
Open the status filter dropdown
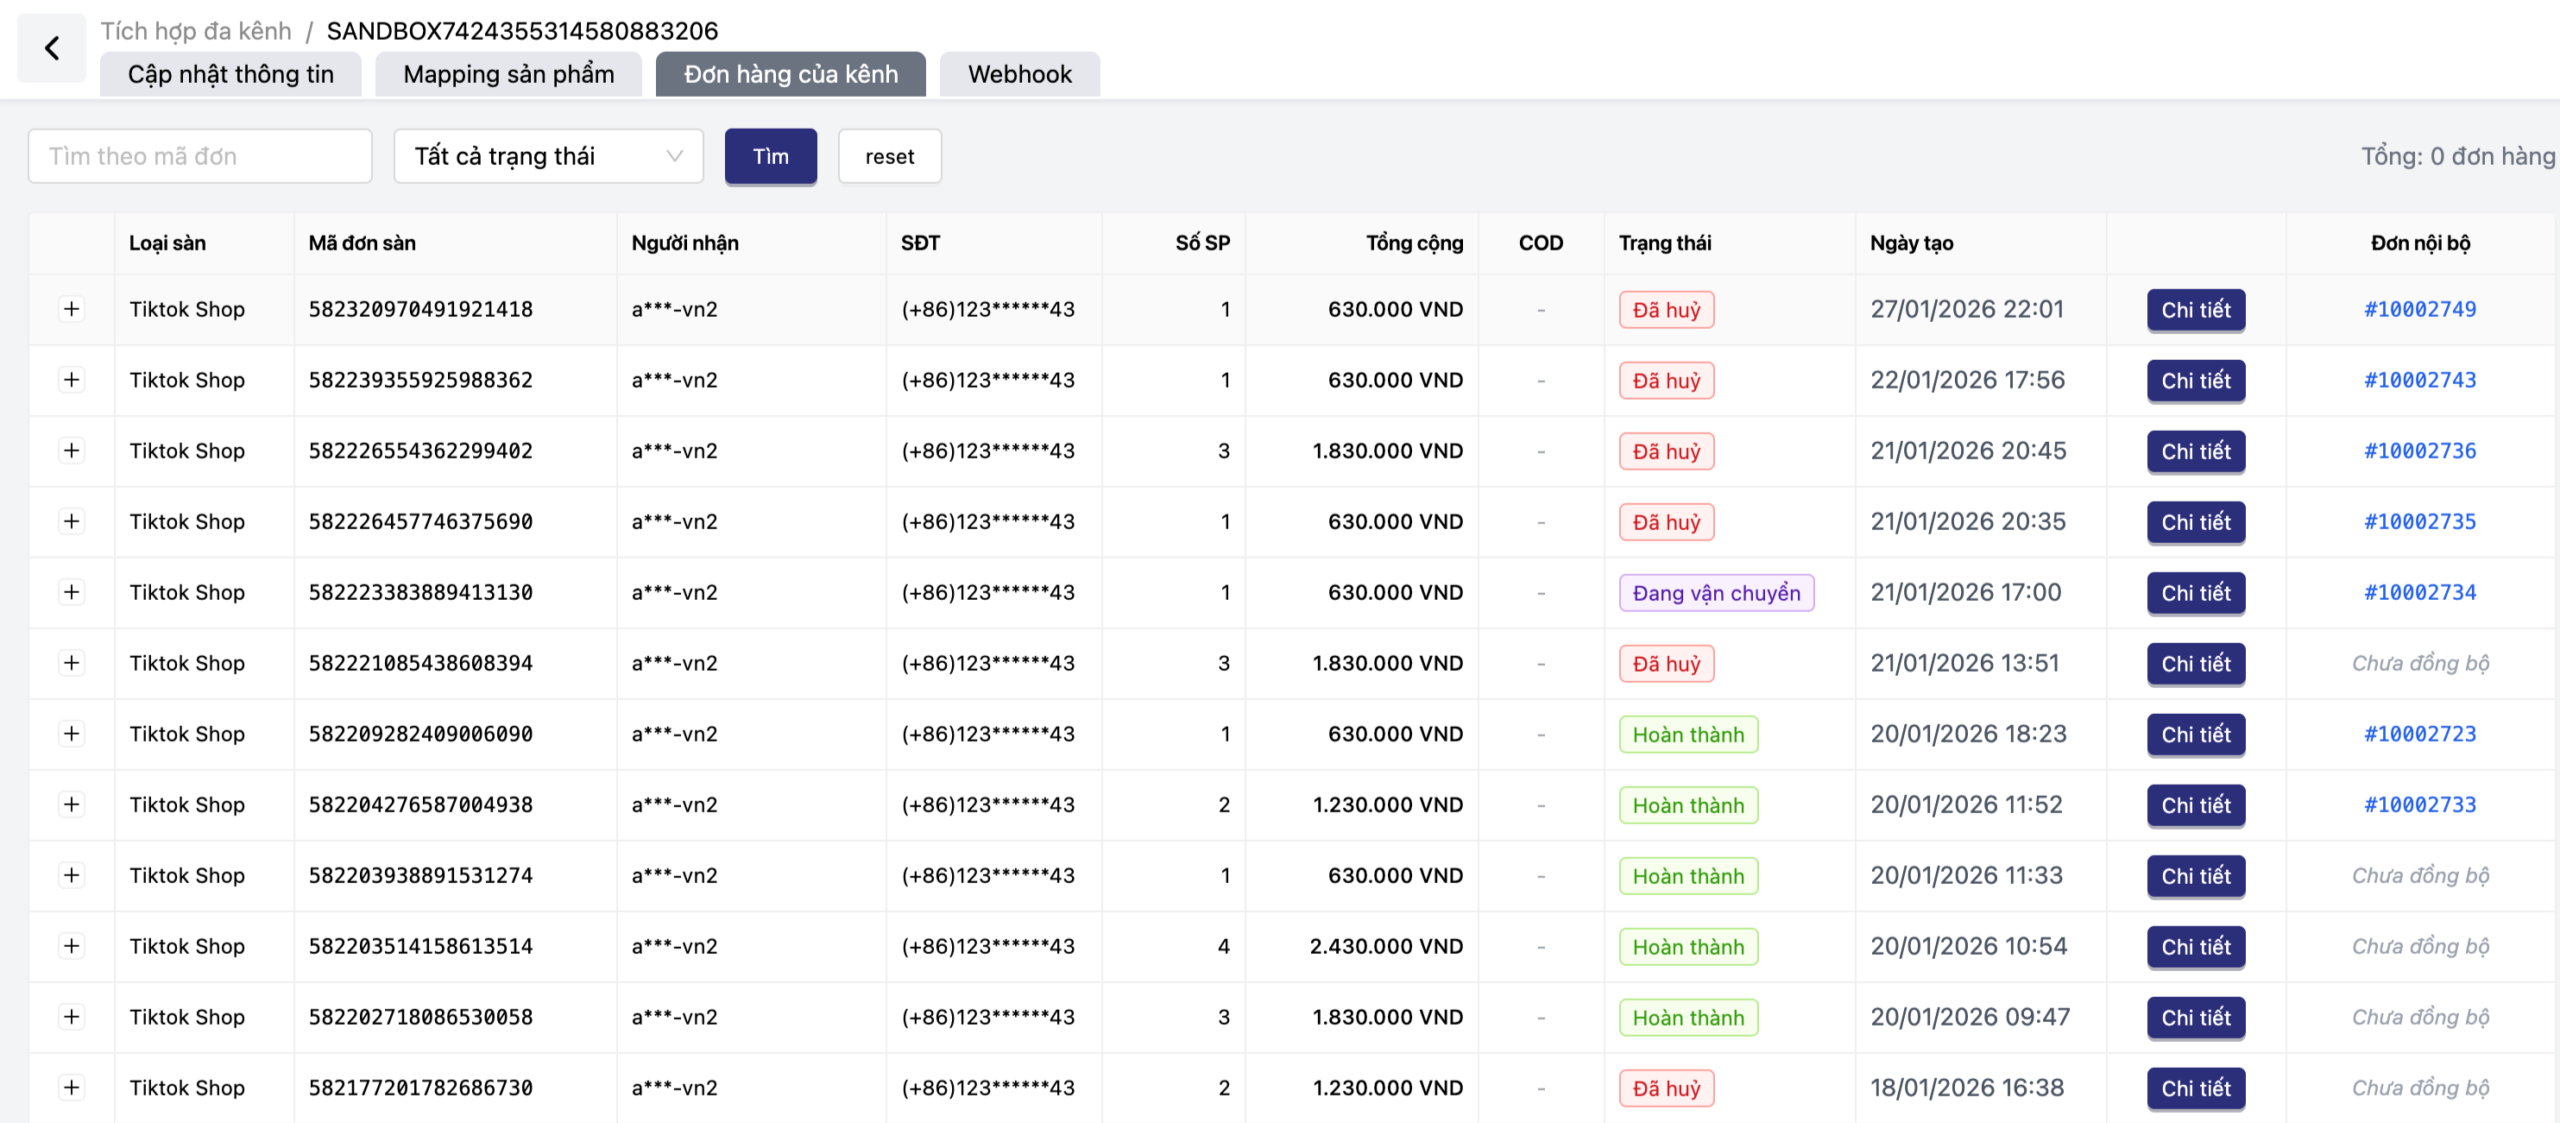click(548, 156)
